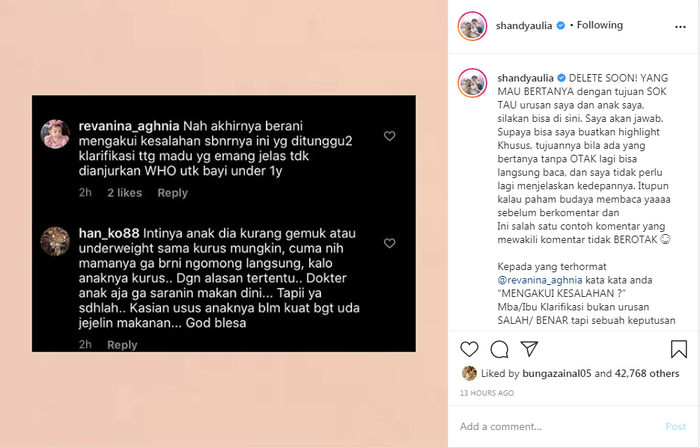The width and height of the screenshot is (700, 448).
Task: Like han_ko88's comment heart
Action: click(390, 243)
